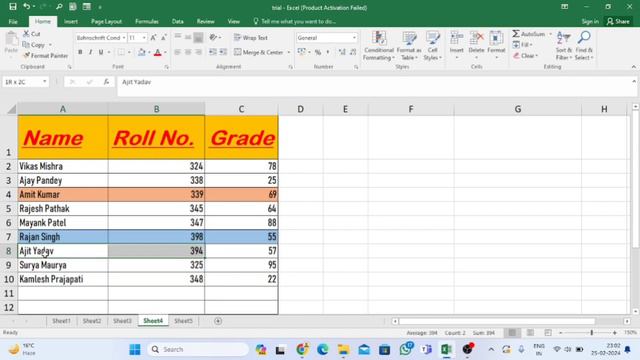Viewport: 640px width, 360px height.
Task: Click the Insert Function fx icon
Action: (x=107, y=82)
